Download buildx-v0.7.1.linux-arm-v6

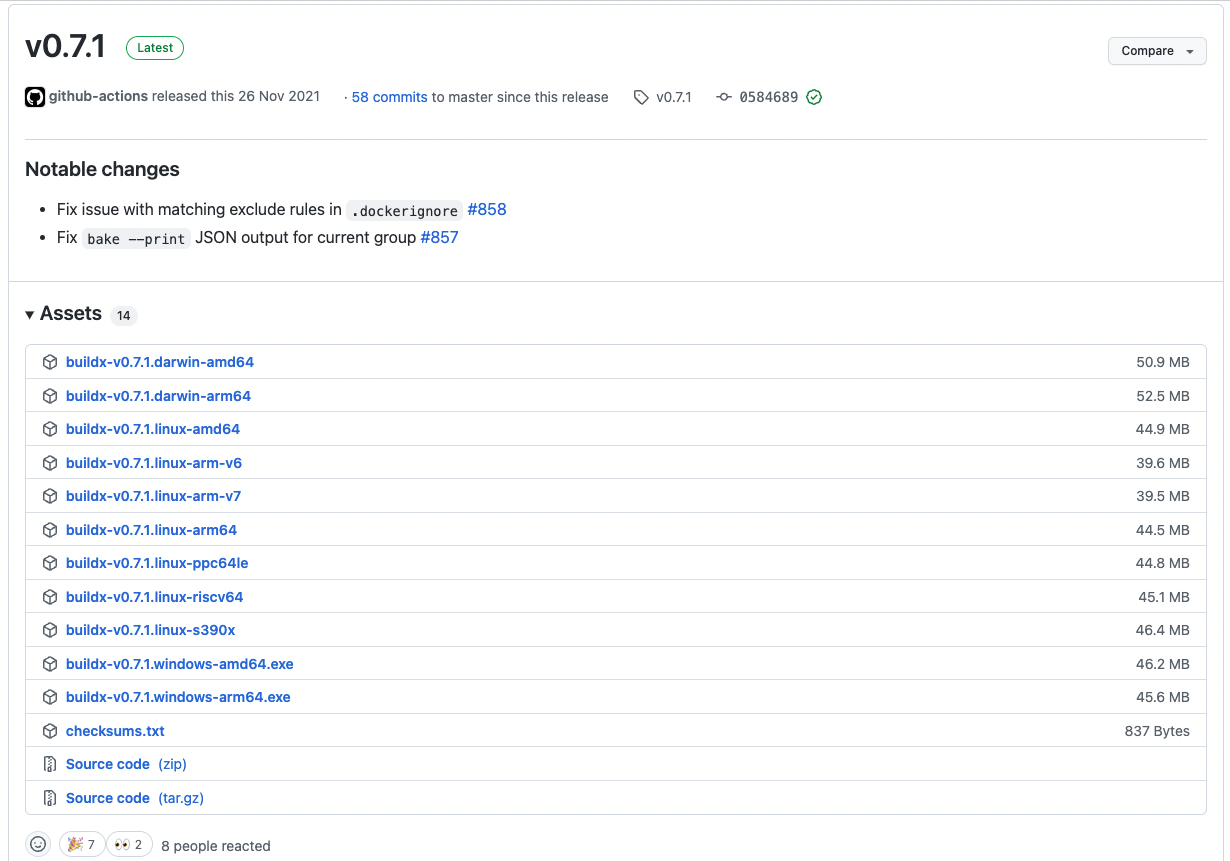[x=154, y=463]
